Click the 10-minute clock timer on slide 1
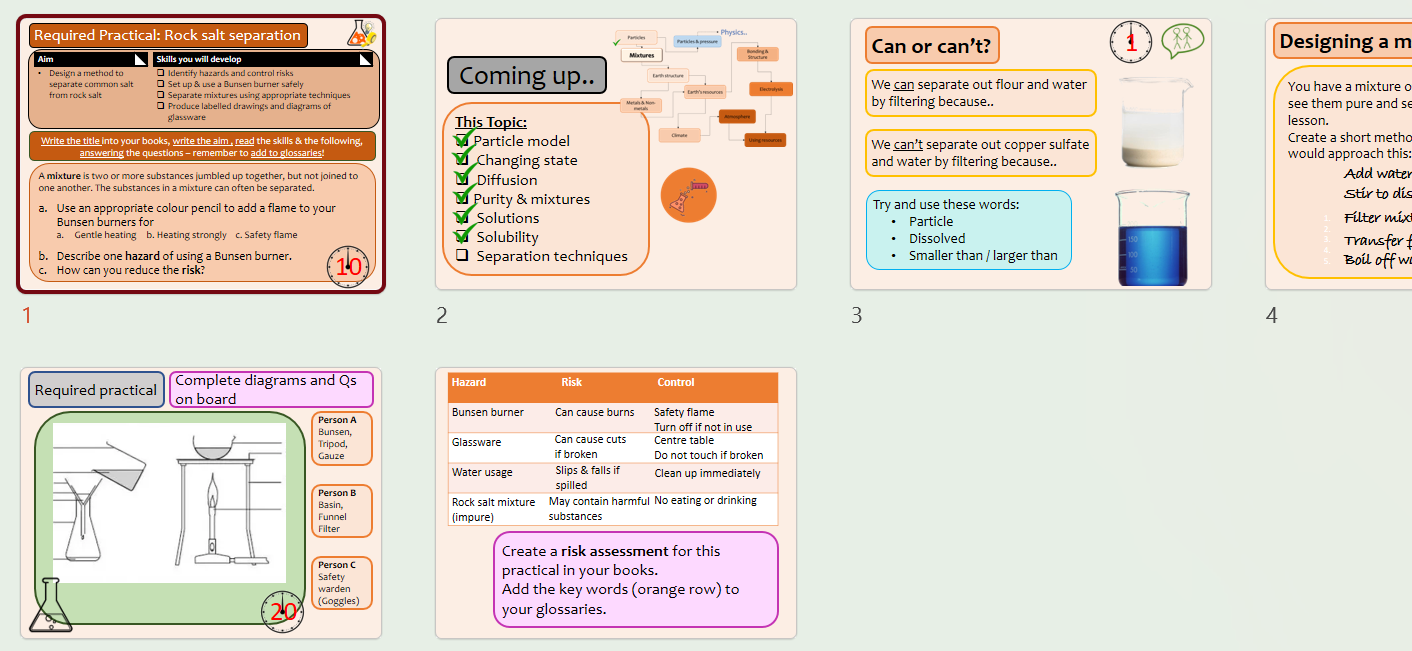 click(x=348, y=266)
